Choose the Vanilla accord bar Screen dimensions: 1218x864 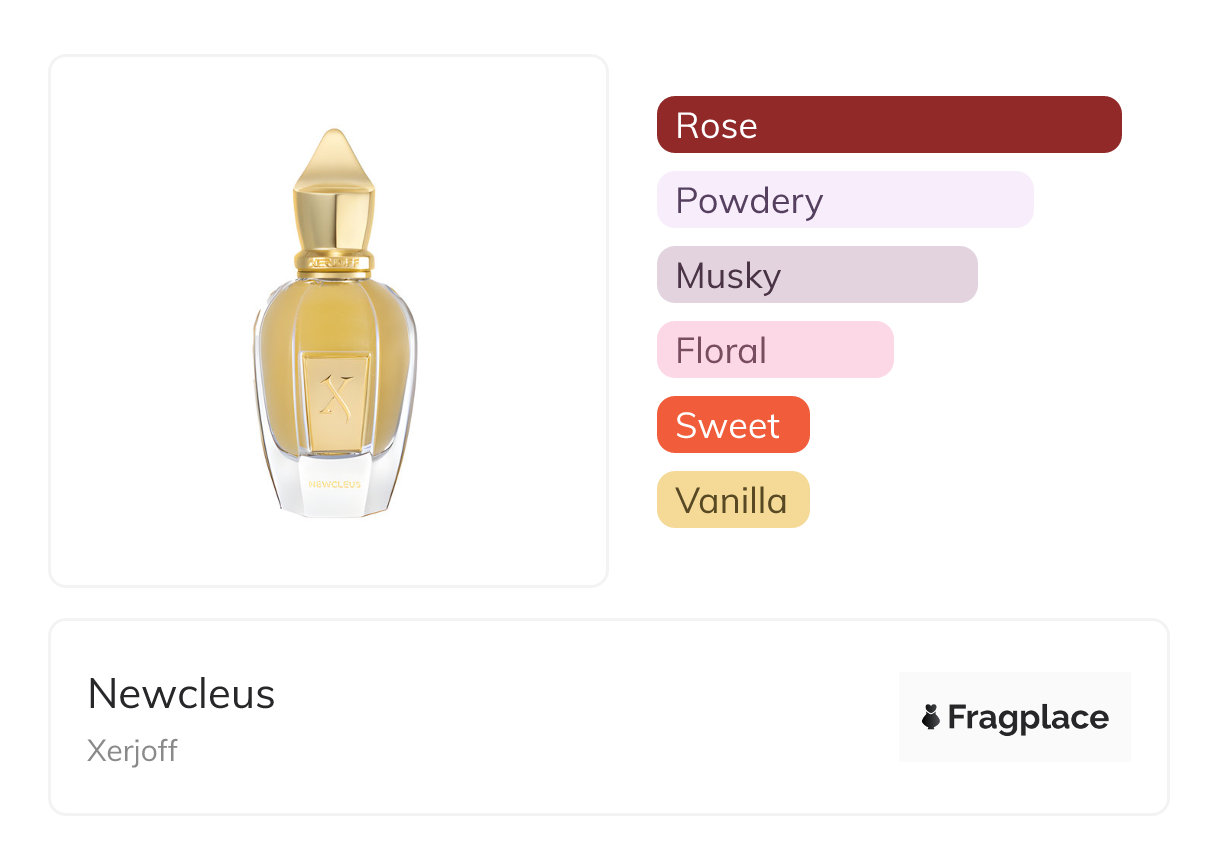[732, 500]
